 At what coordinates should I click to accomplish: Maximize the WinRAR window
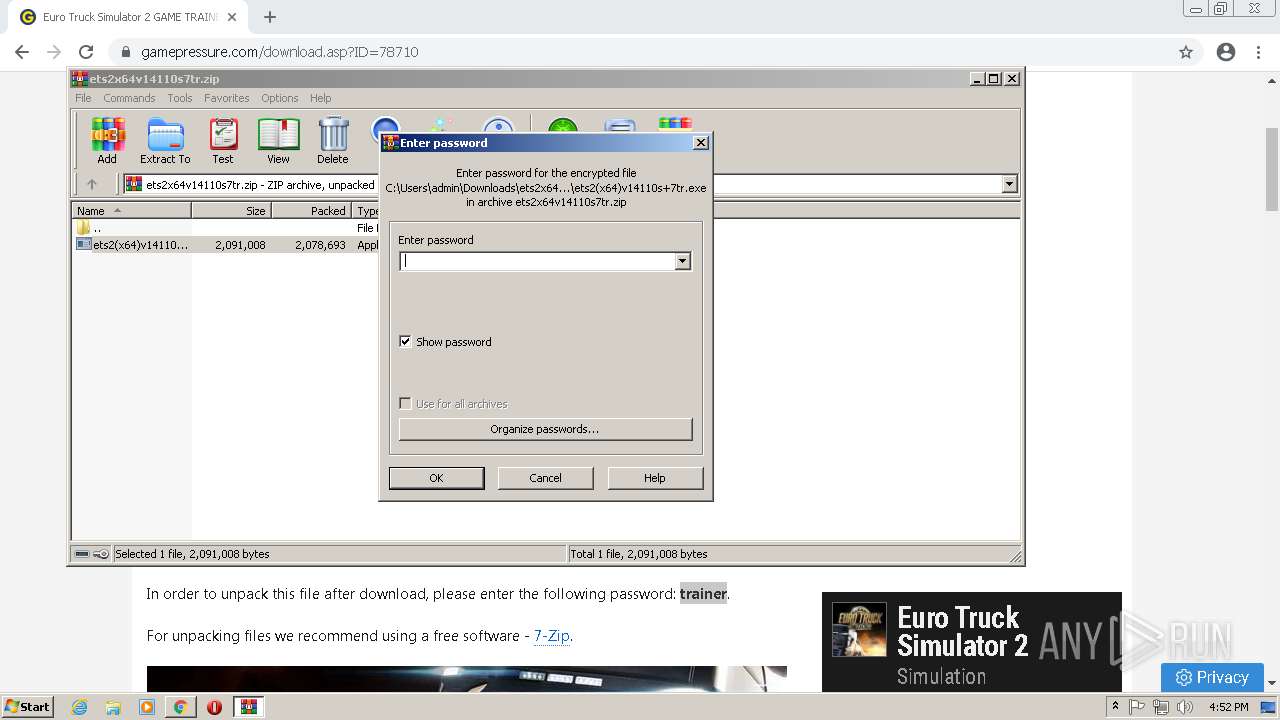(x=994, y=78)
